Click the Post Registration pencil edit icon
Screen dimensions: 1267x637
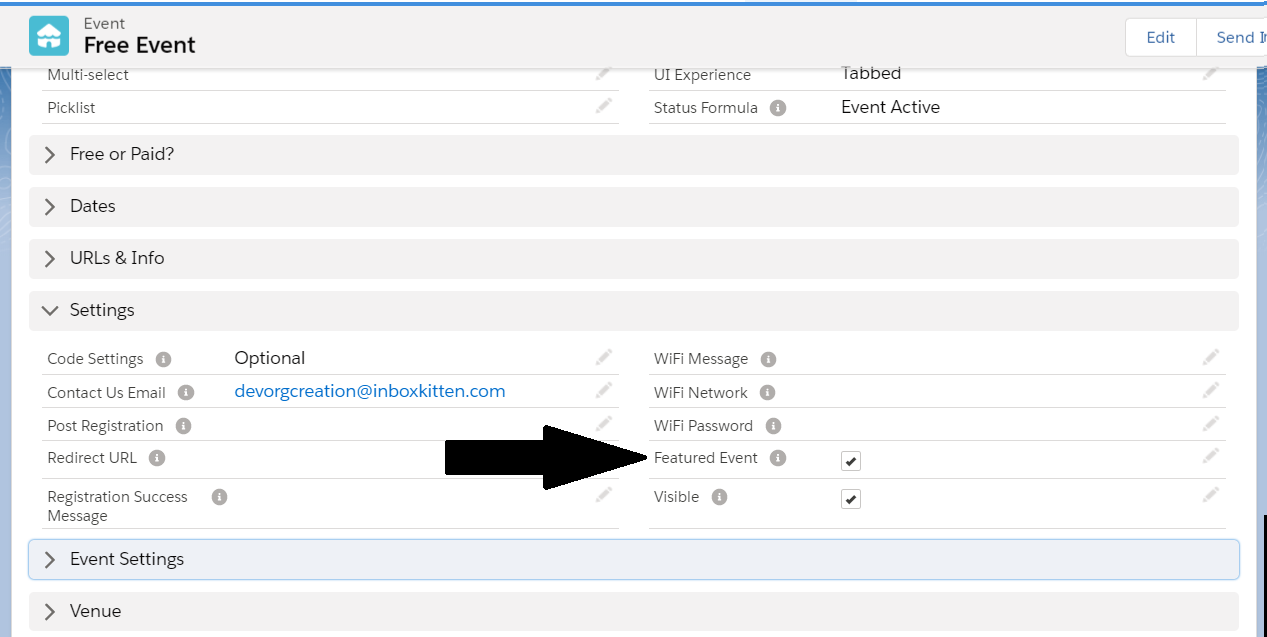(604, 423)
